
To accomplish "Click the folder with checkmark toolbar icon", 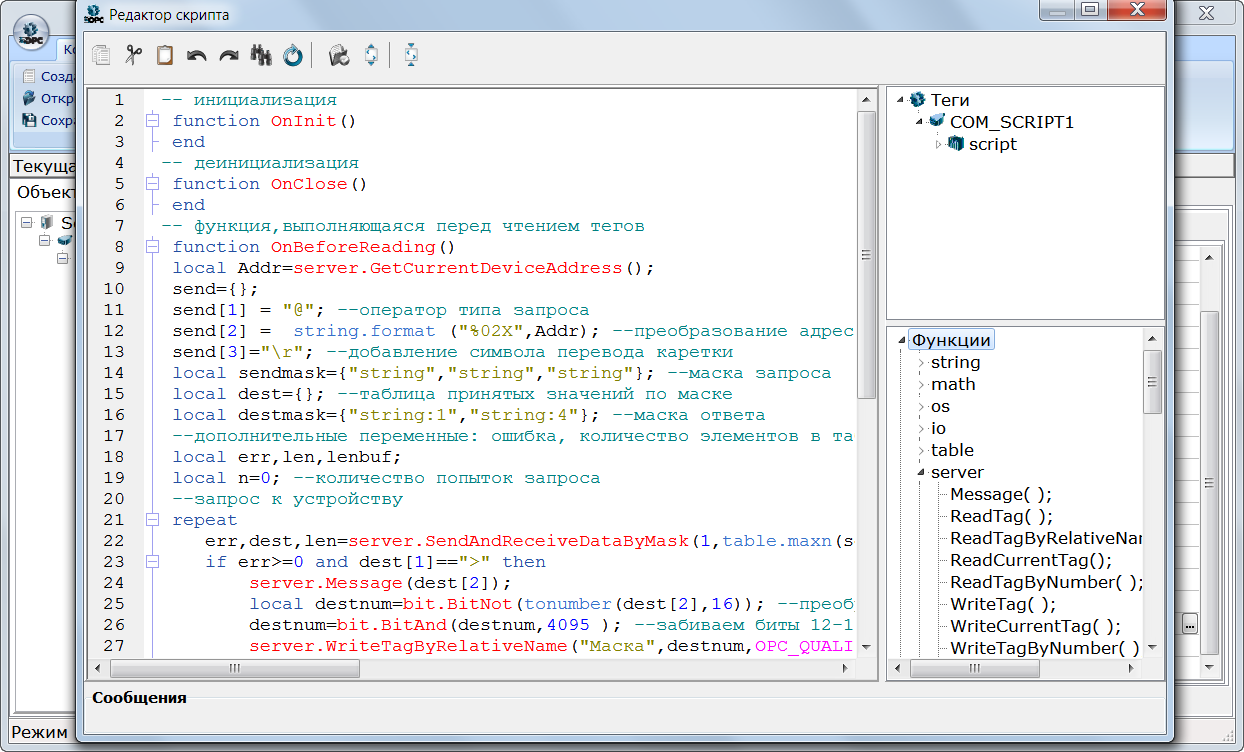I will click(x=339, y=56).
